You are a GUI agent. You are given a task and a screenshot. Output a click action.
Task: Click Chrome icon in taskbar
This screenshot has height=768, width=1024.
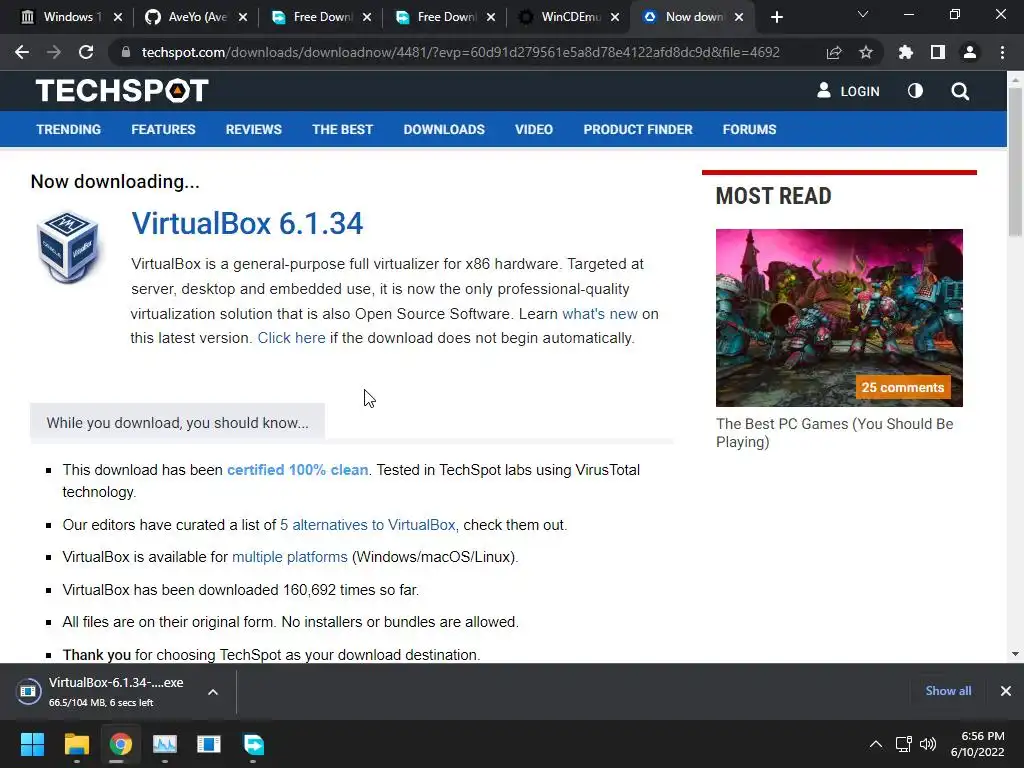point(121,744)
